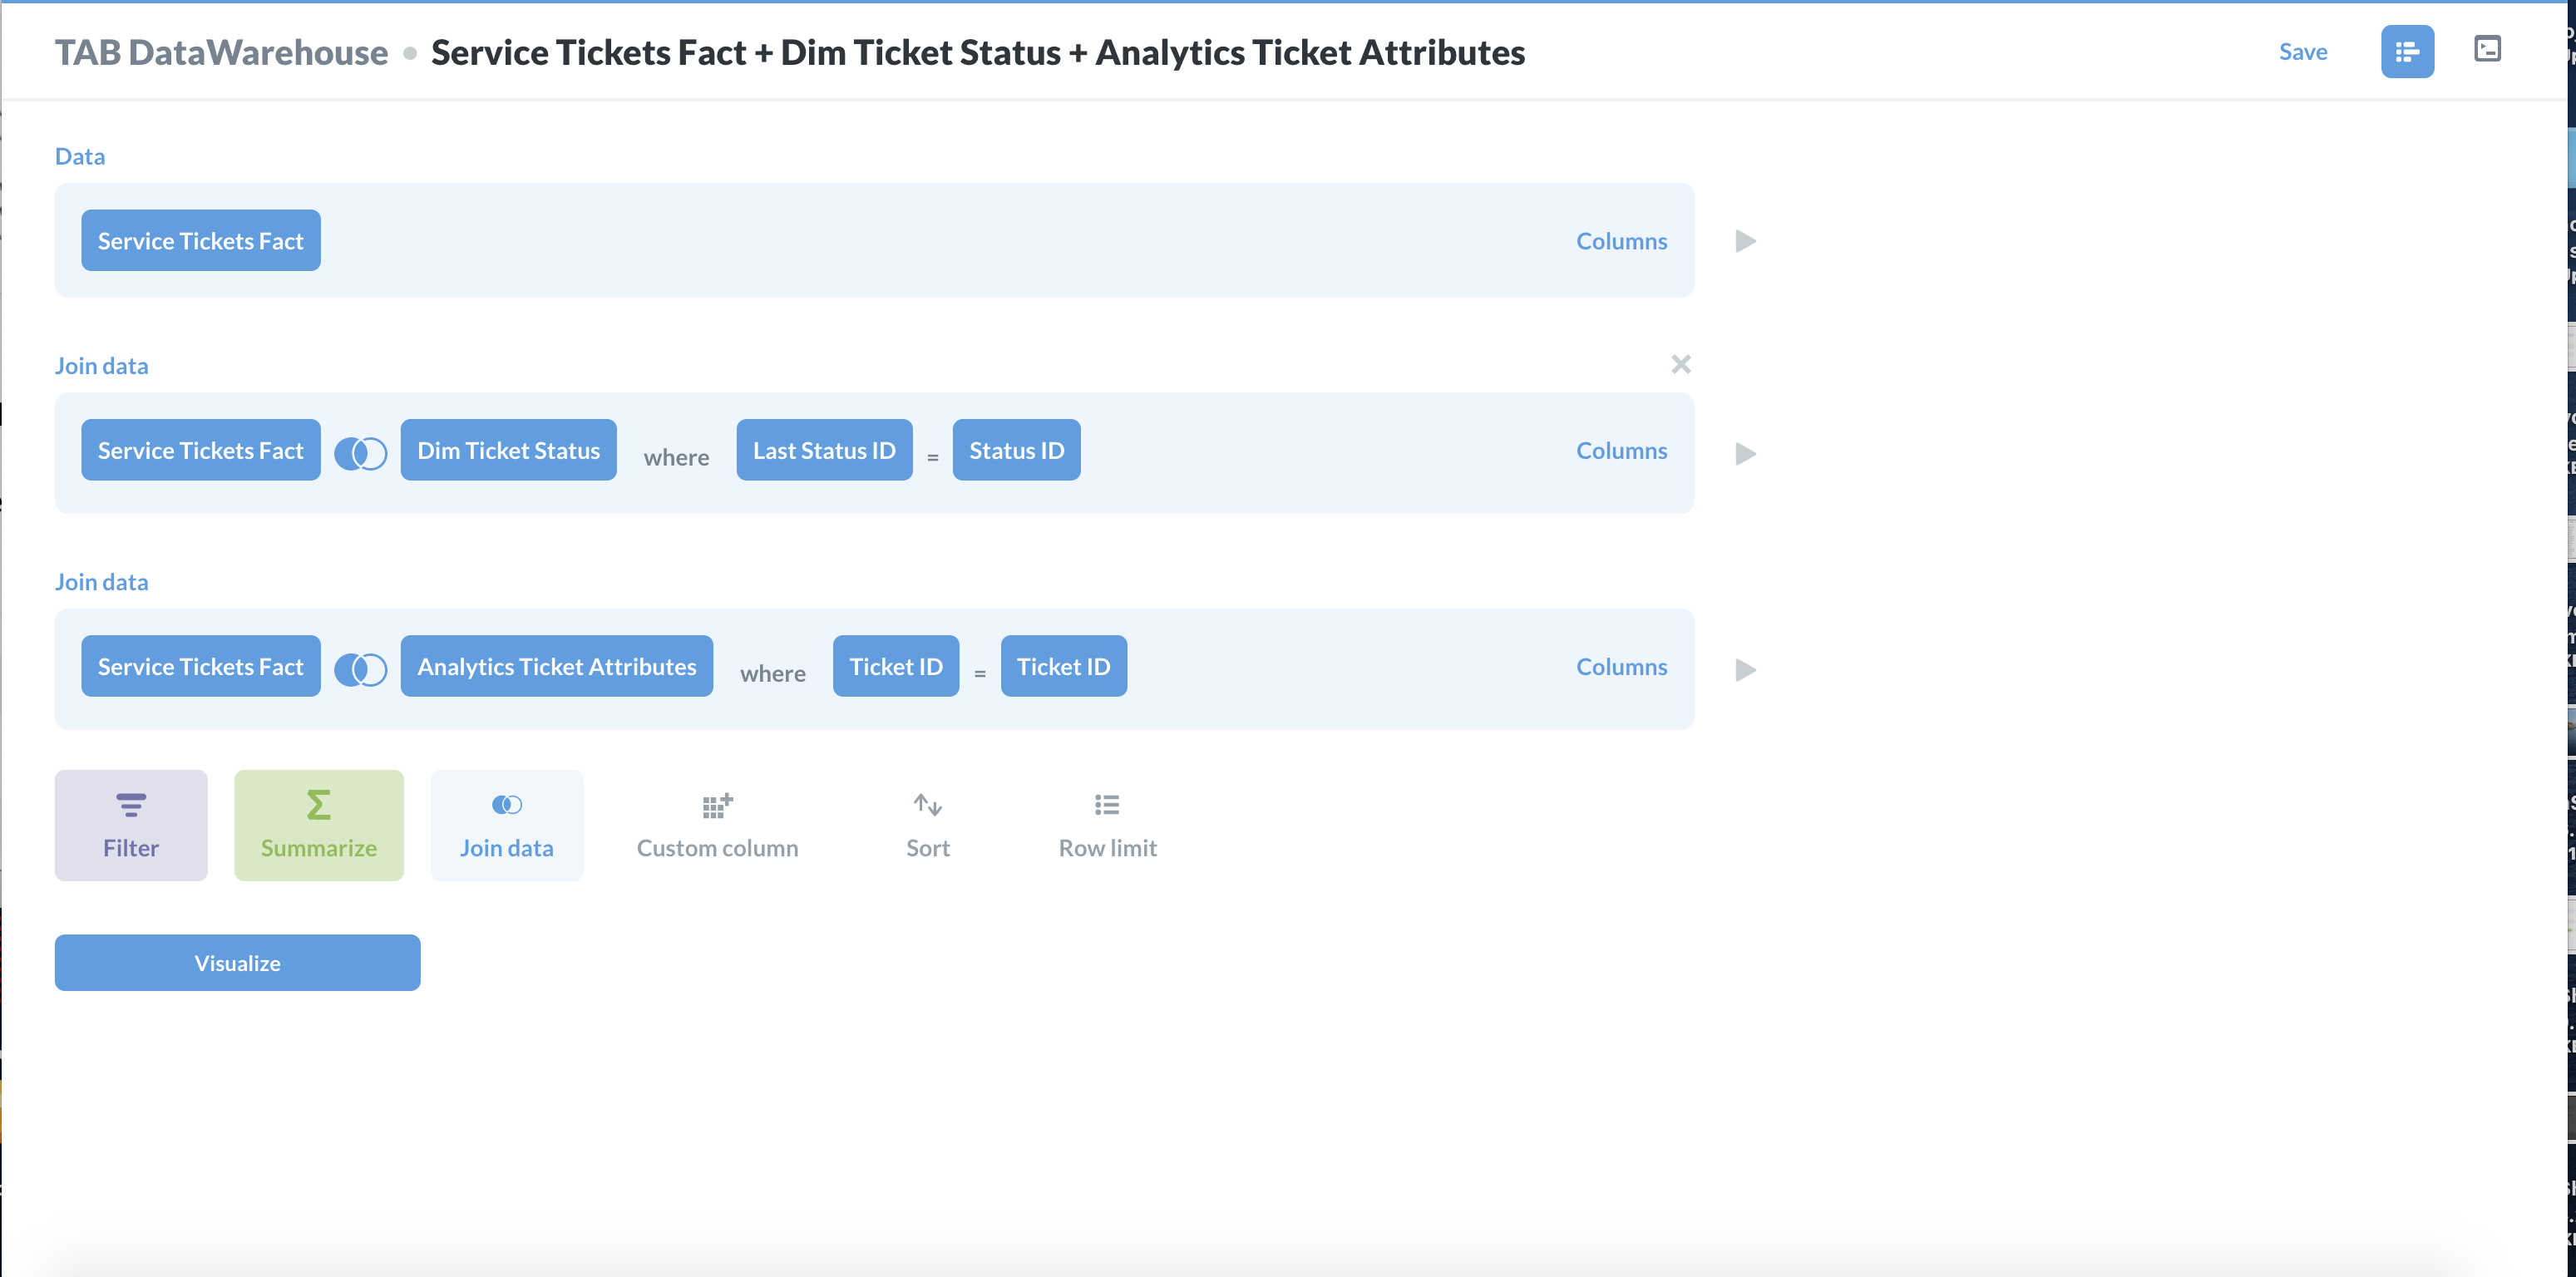Viewport: 2576px width, 1277px height.
Task: Open Columns for the Analytics Ticket Attributes join
Action: pos(1621,666)
